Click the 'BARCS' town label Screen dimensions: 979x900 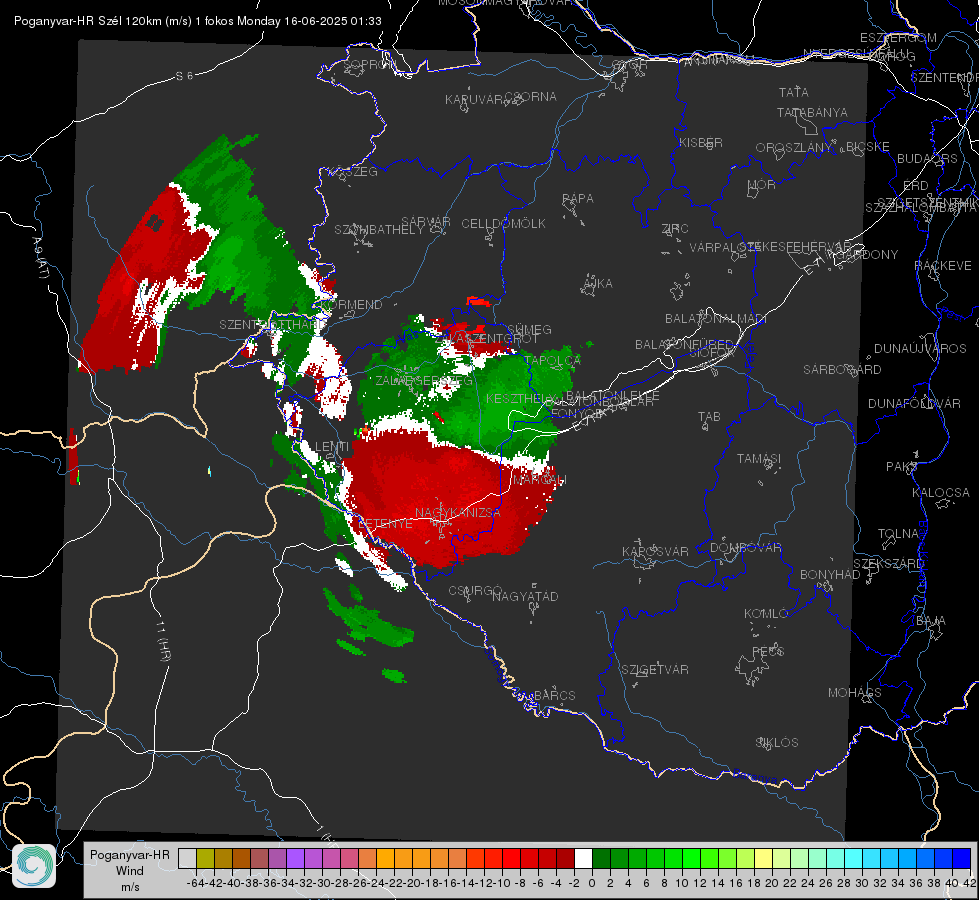point(554,696)
